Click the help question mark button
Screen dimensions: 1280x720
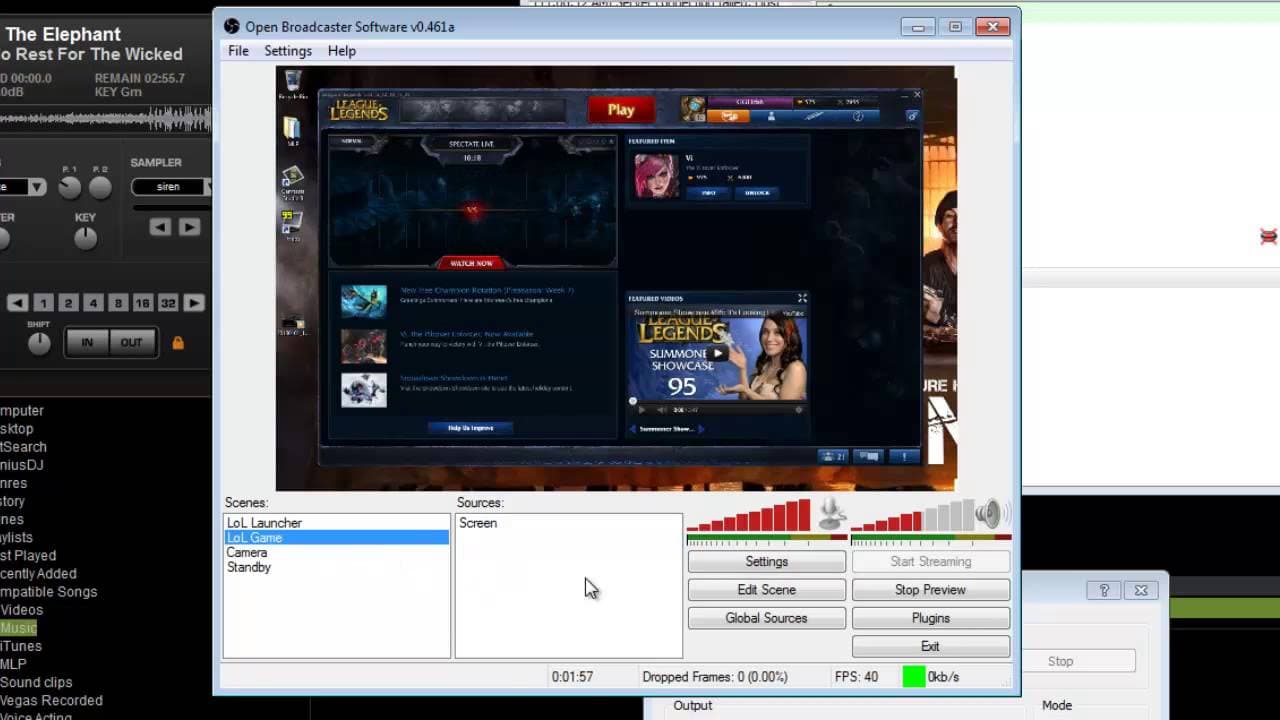coord(1104,591)
